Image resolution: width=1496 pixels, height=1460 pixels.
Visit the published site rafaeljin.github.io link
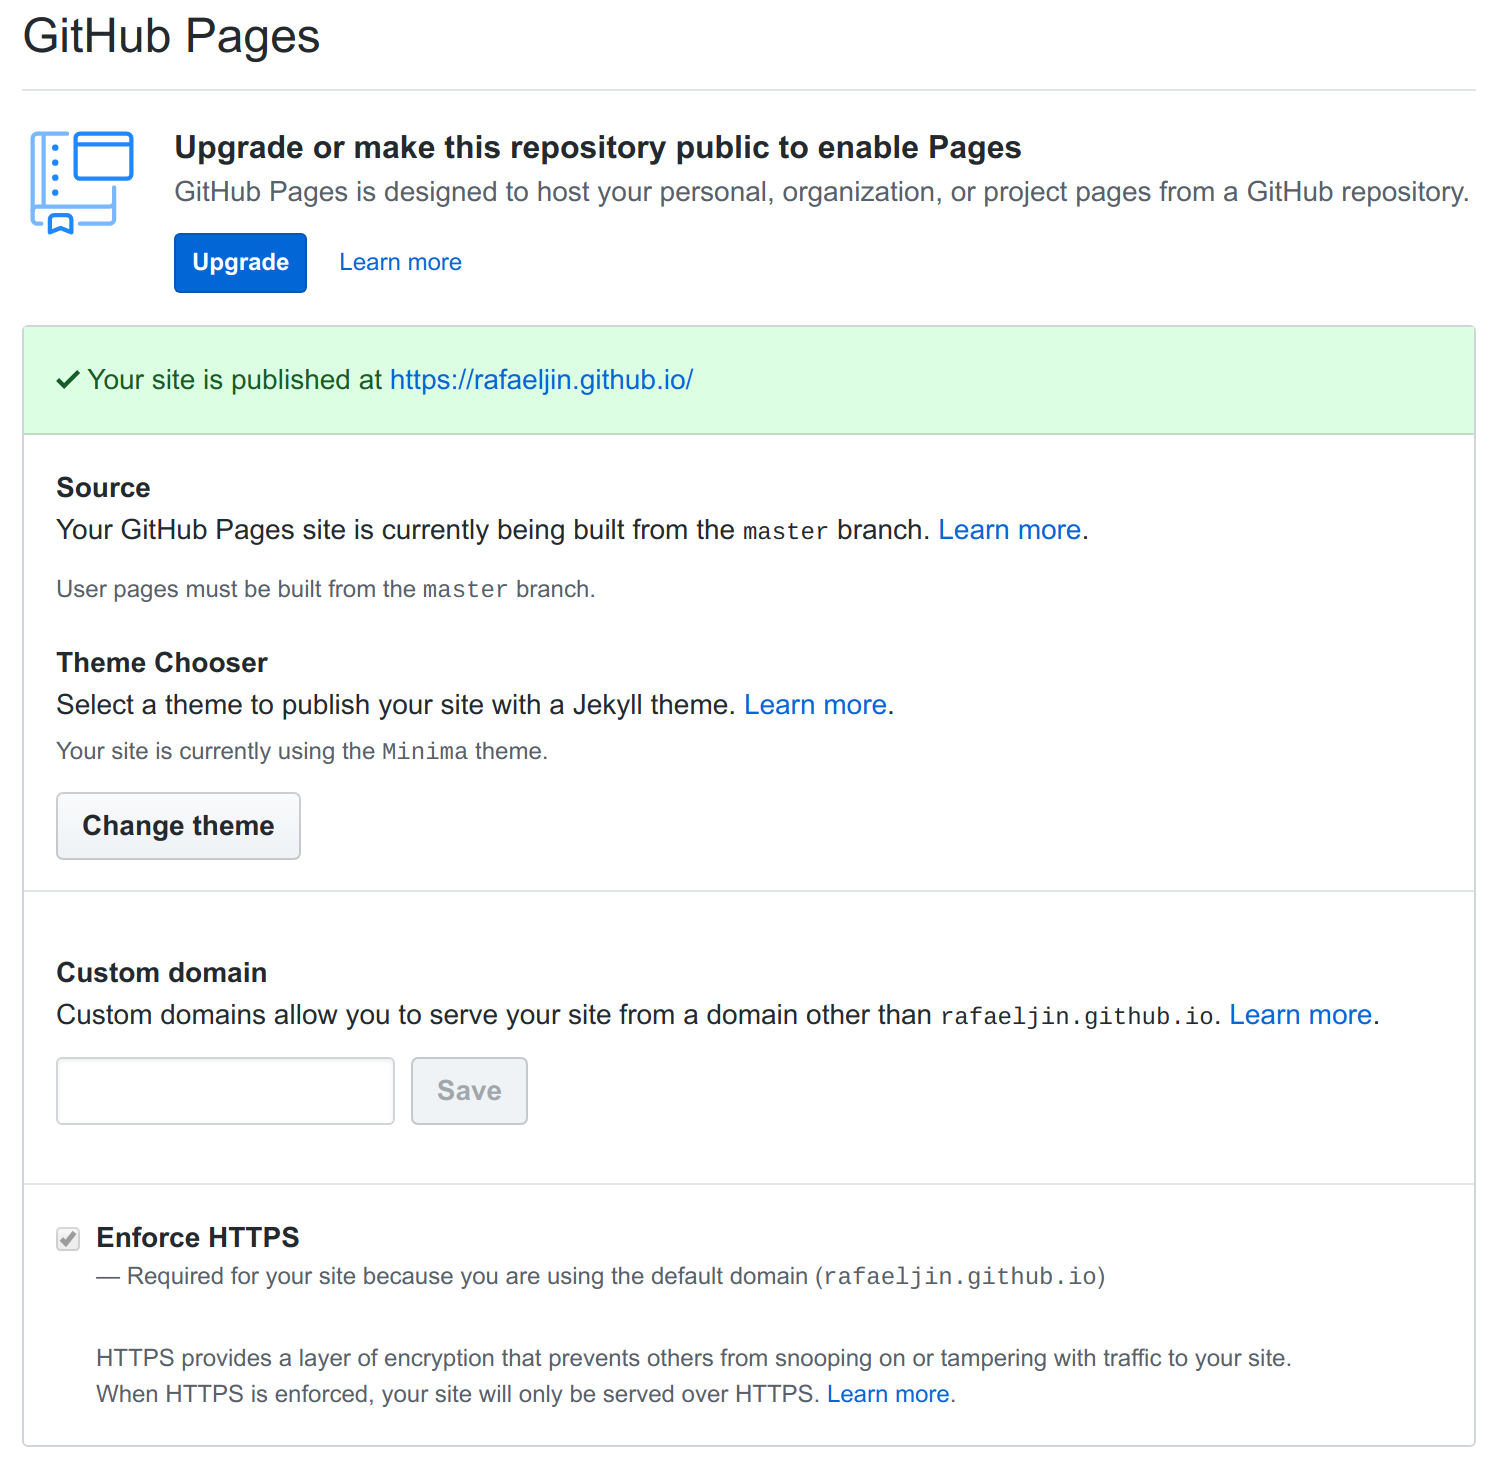[541, 380]
